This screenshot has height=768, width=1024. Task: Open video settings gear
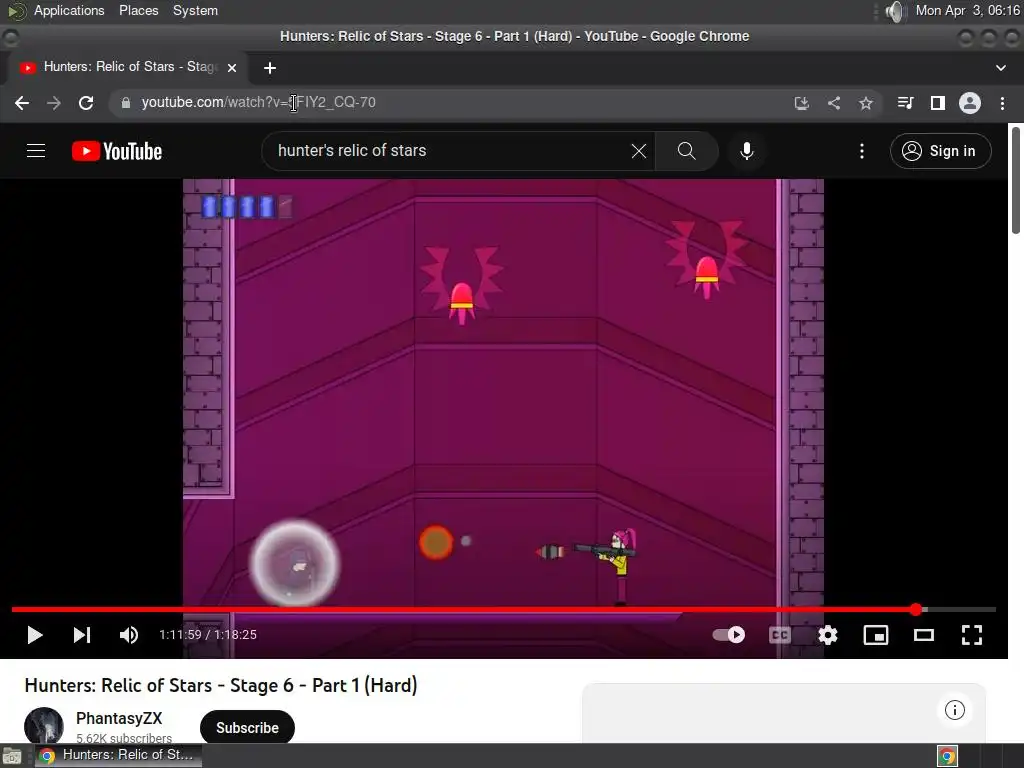828,635
